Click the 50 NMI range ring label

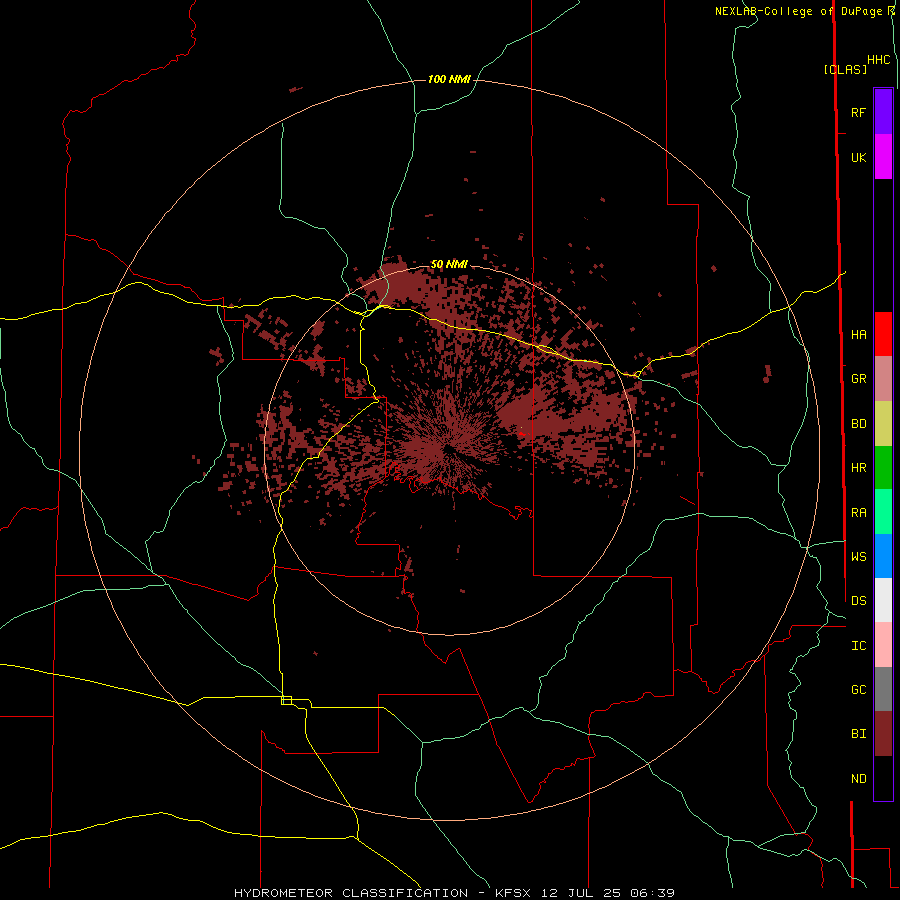click(x=449, y=264)
